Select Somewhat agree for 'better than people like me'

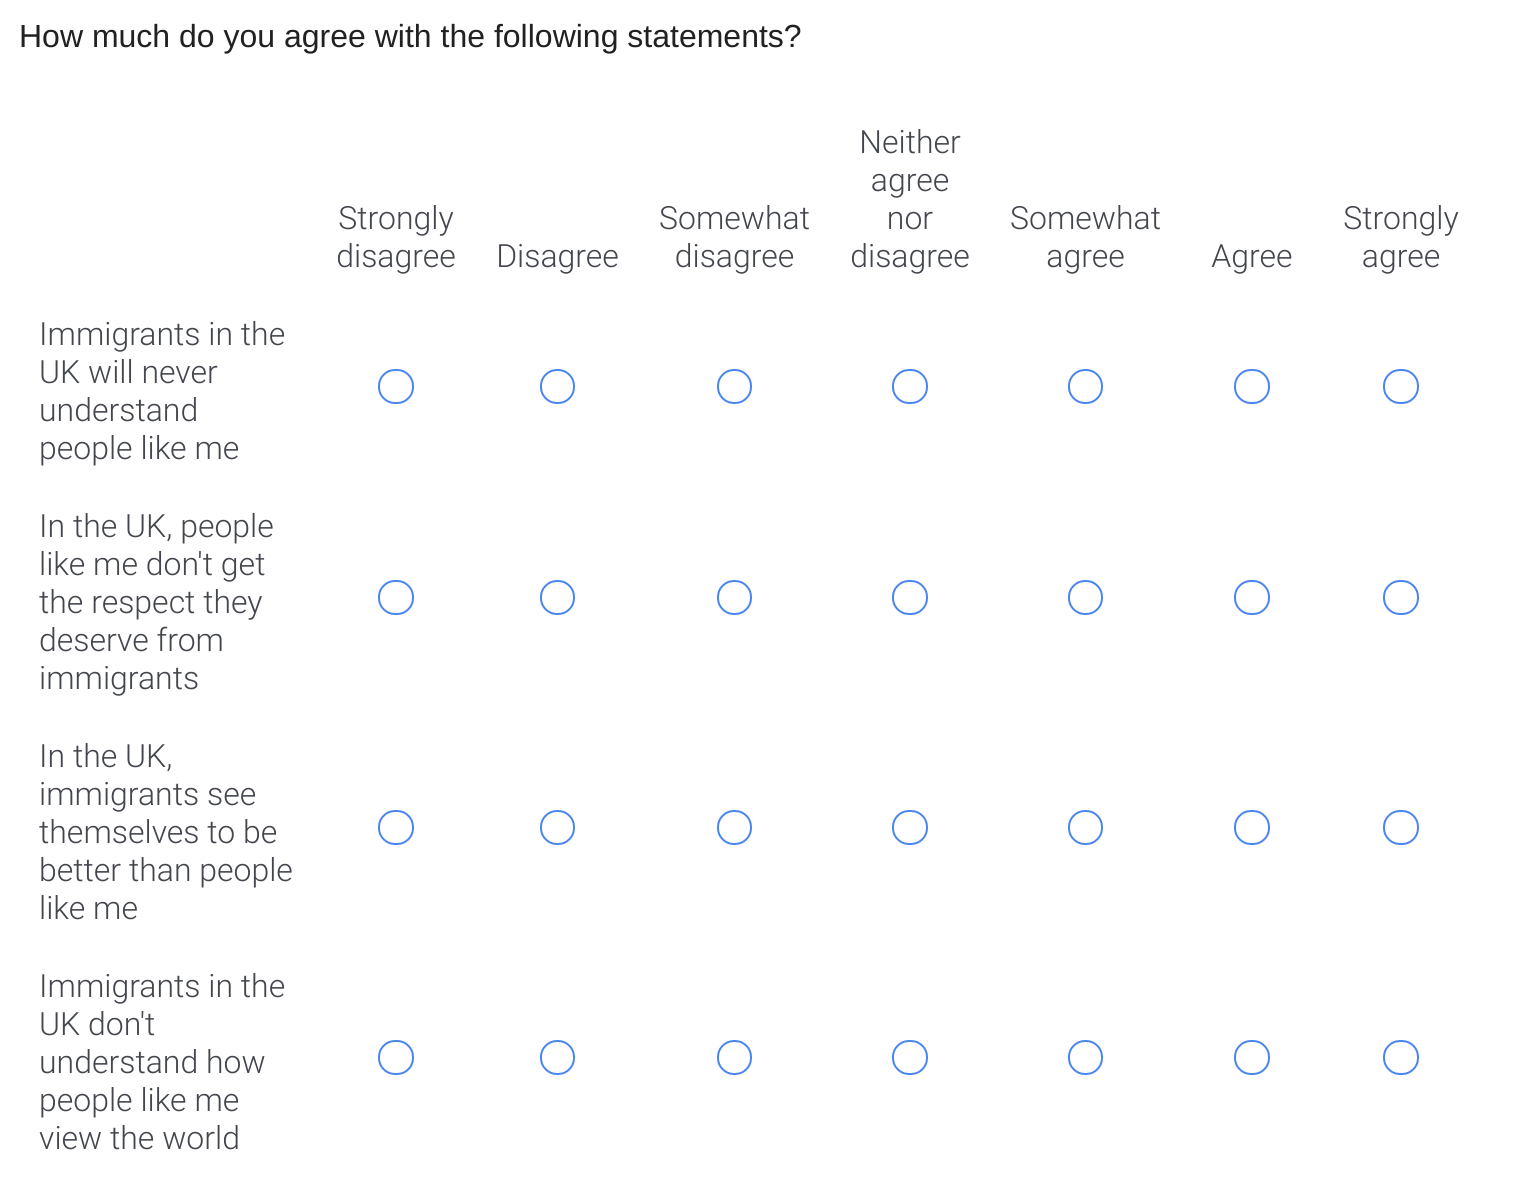click(x=1085, y=828)
